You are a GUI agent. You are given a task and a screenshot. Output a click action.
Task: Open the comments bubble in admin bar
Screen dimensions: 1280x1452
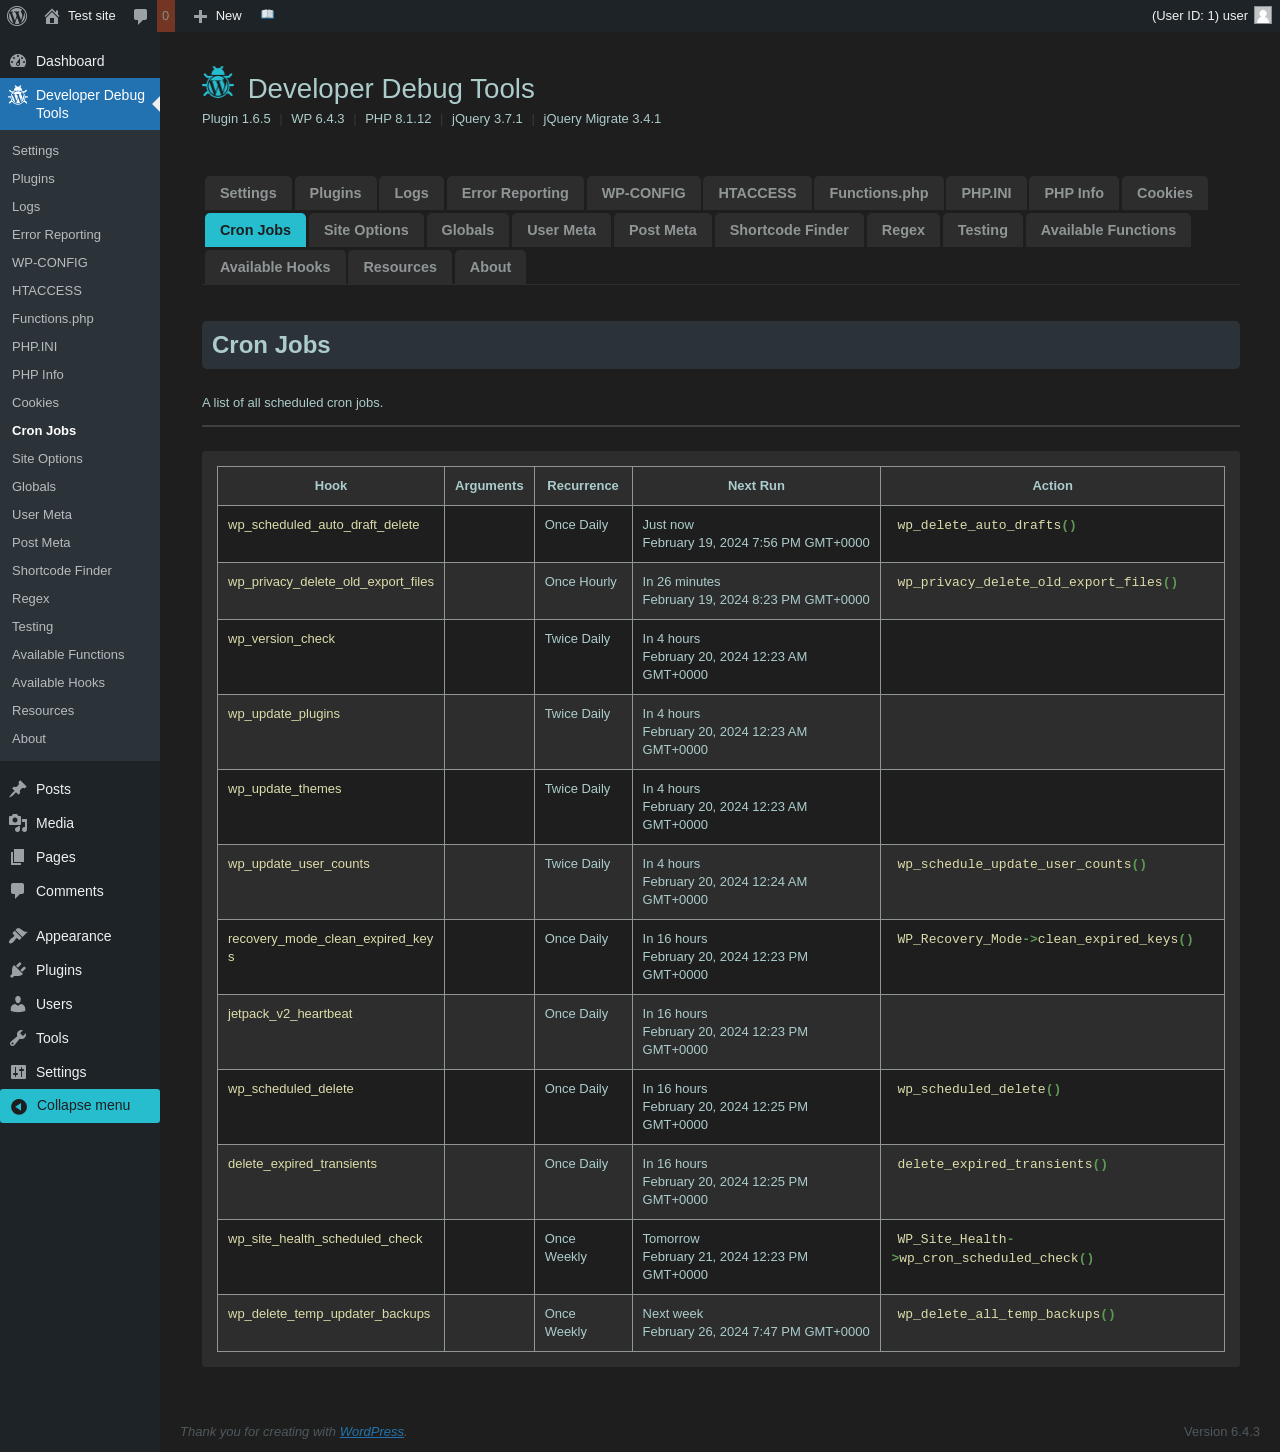(x=141, y=16)
